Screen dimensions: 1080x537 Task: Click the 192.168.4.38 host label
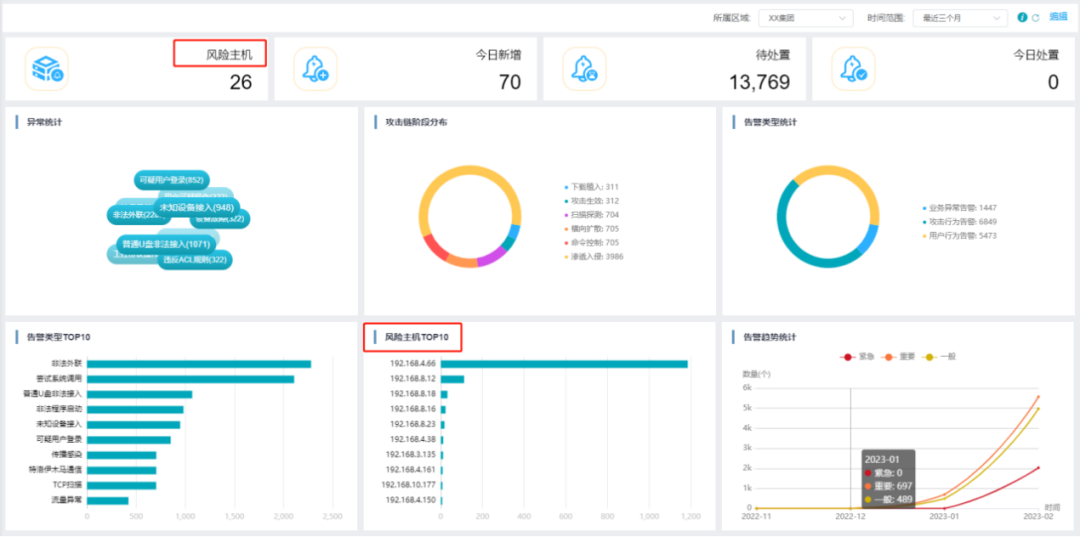pos(413,439)
